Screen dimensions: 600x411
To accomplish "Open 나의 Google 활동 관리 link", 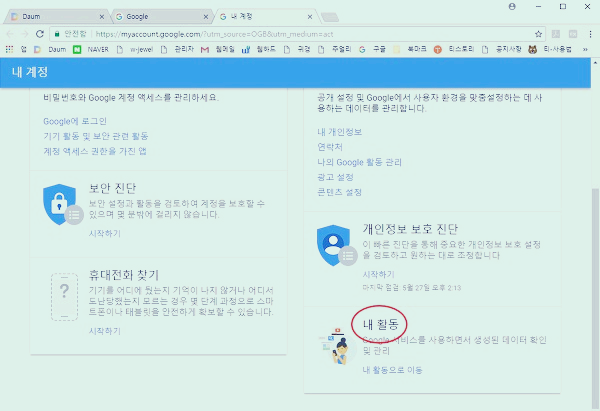I will pos(359,162).
